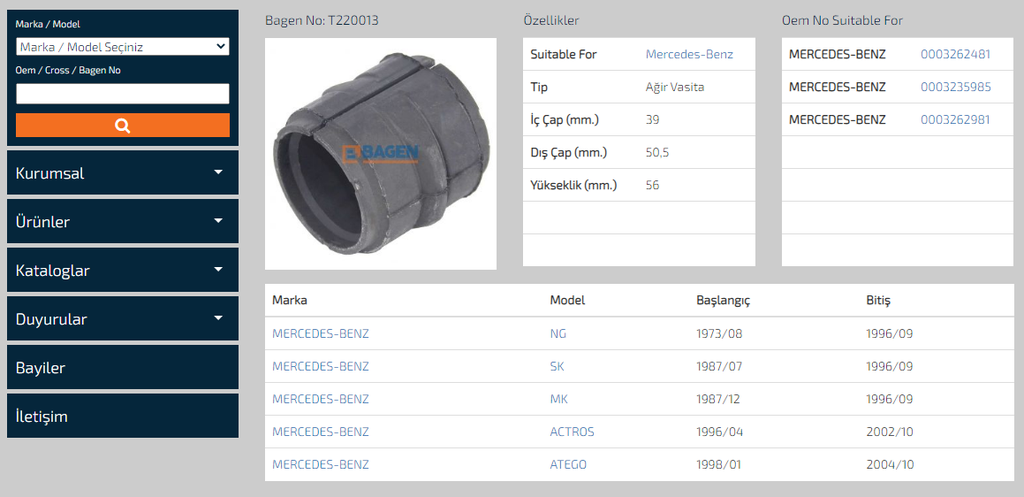
Task: Select the ATEGO model link
Action: coord(568,464)
